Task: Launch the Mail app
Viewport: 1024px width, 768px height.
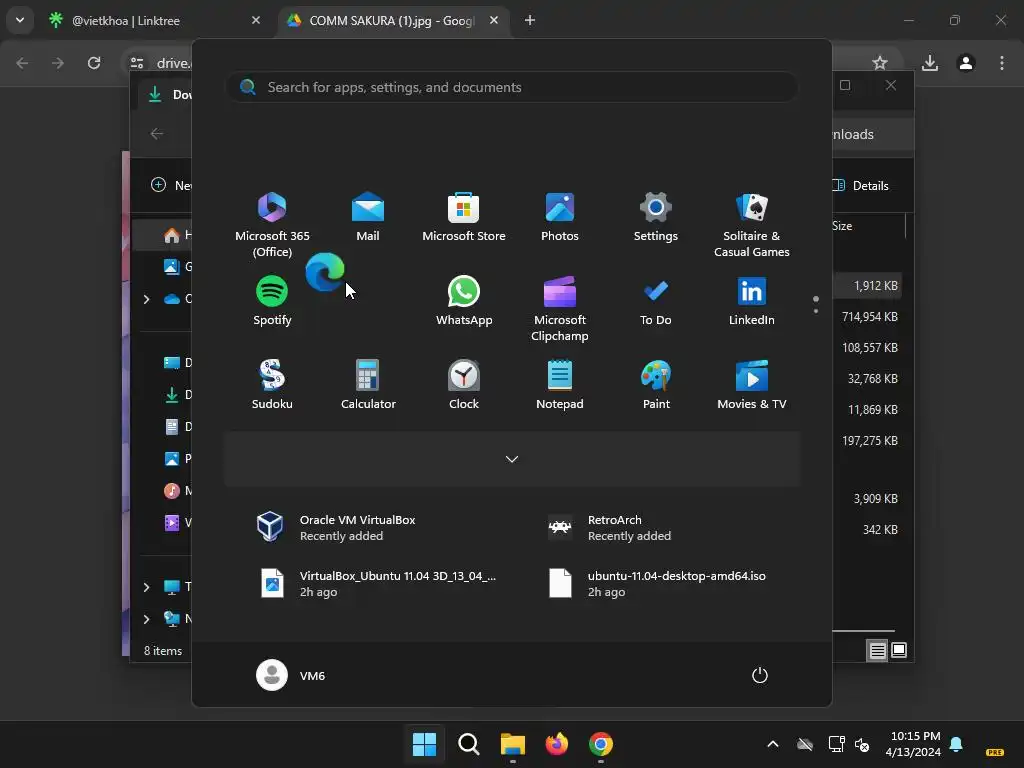Action: click(x=368, y=217)
